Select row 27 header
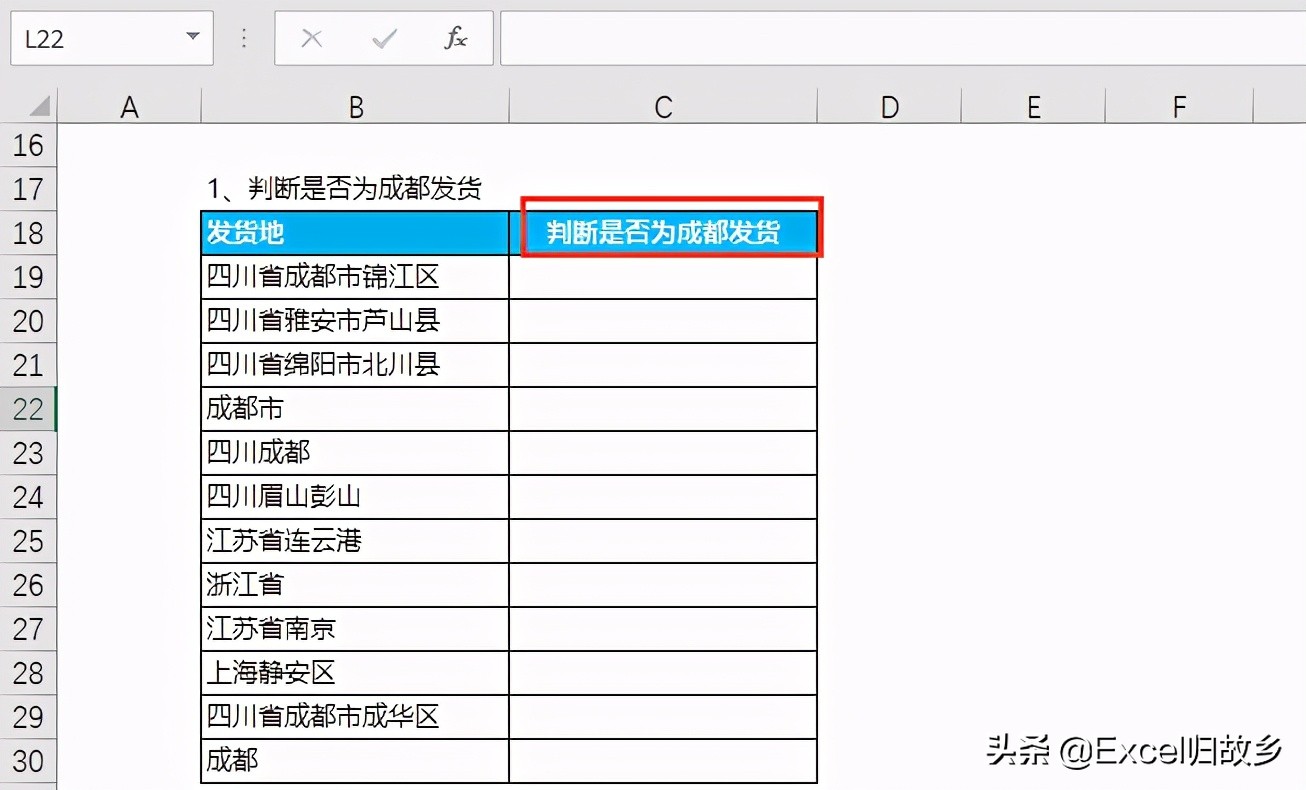The height and width of the screenshot is (790, 1306). (x=28, y=629)
